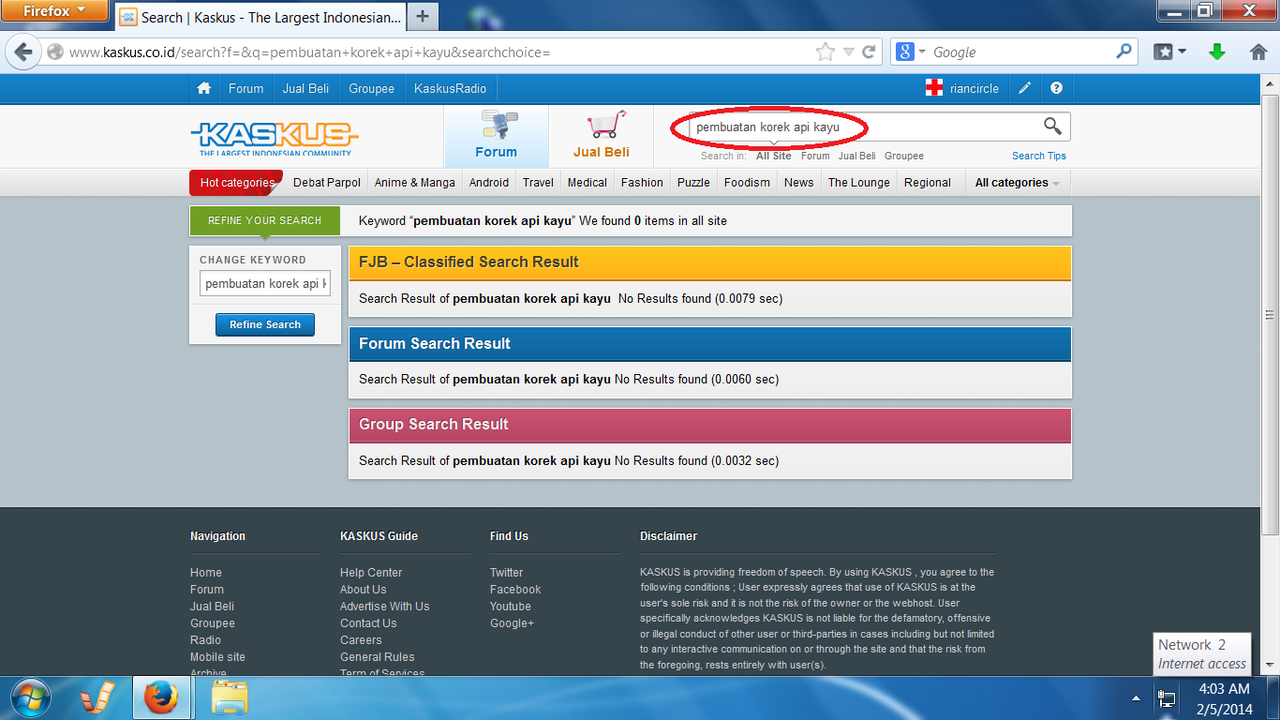Open the file explorer taskbar icon
1280x720 pixels.
[229, 698]
